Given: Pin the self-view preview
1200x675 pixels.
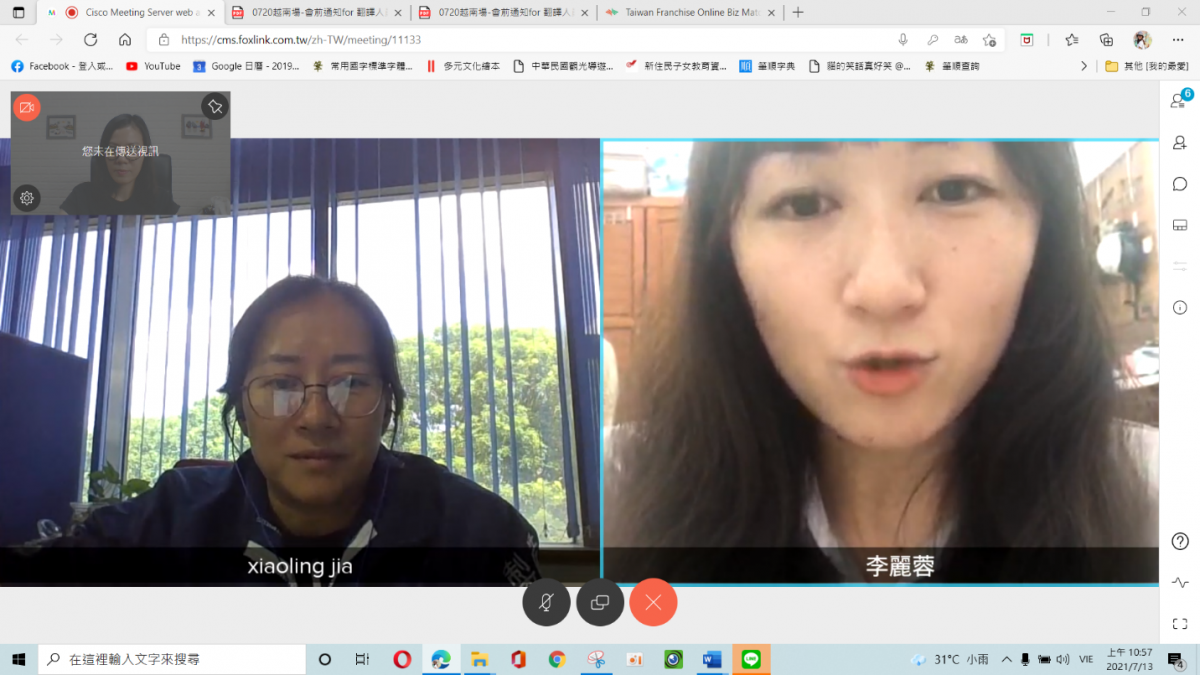Looking at the screenshot, I should pos(214,106).
